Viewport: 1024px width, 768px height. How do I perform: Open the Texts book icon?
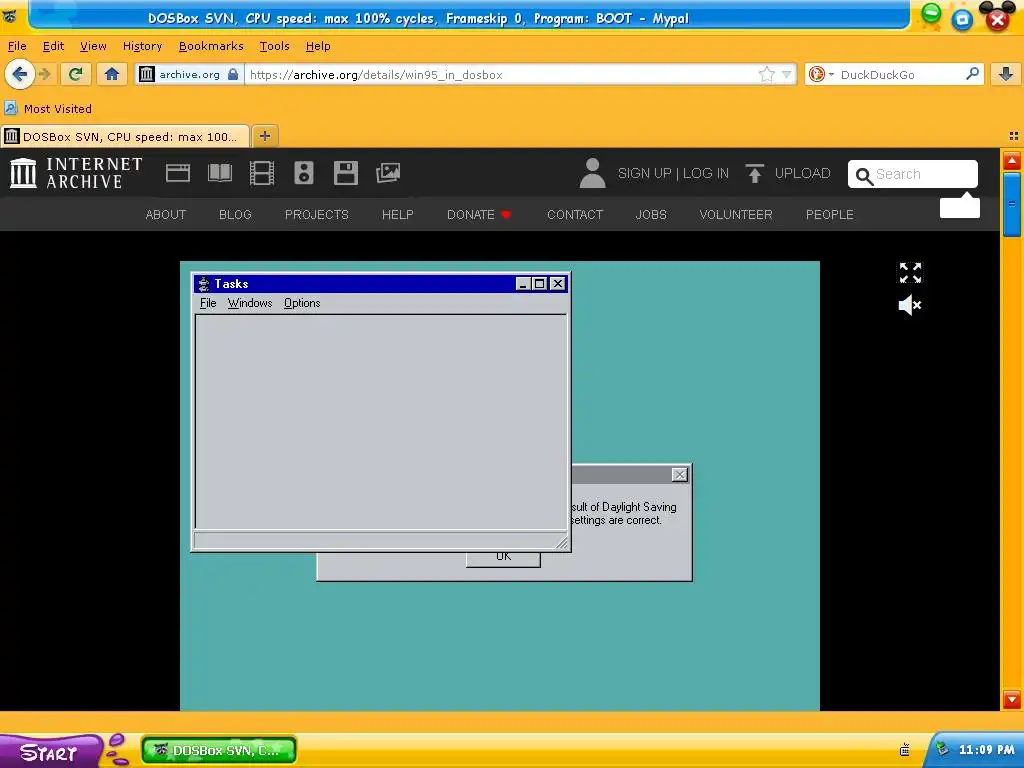pyautogui.click(x=219, y=173)
